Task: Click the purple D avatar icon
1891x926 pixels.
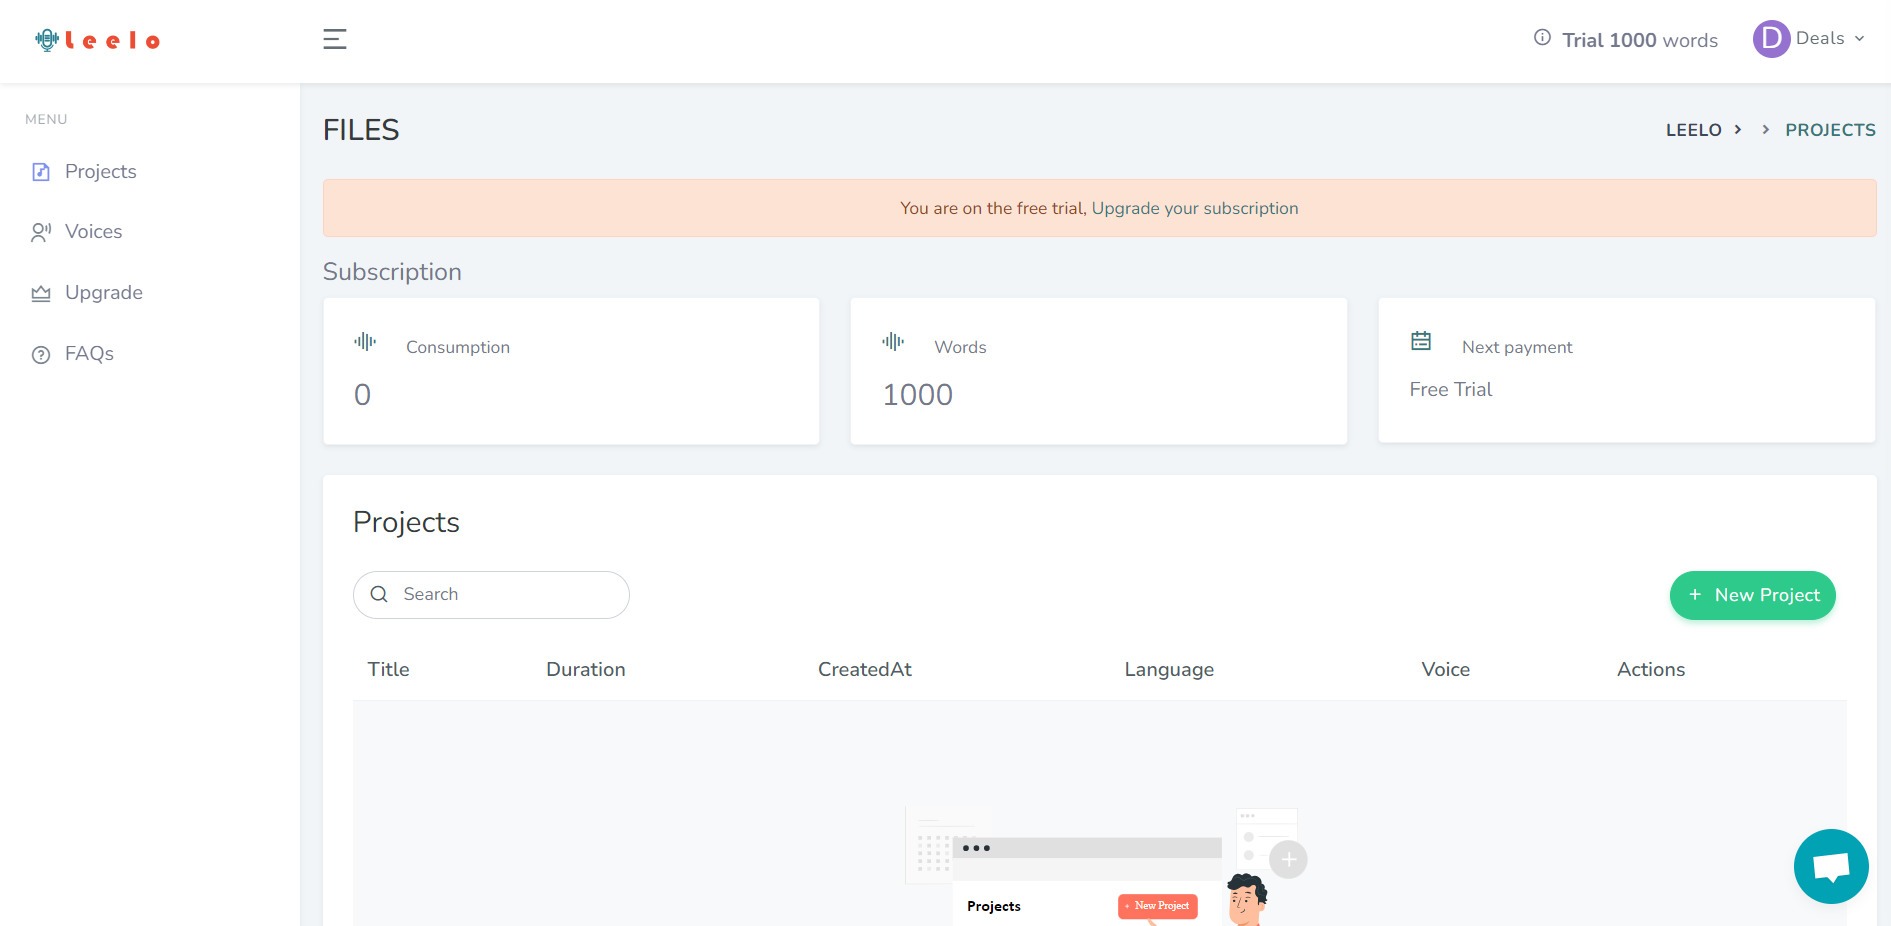Action: (1771, 39)
